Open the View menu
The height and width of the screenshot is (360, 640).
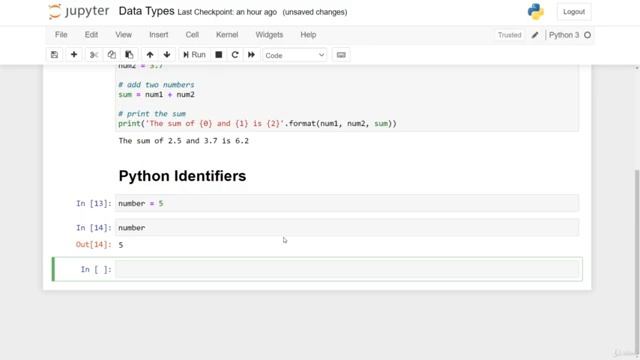pos(123,35)
